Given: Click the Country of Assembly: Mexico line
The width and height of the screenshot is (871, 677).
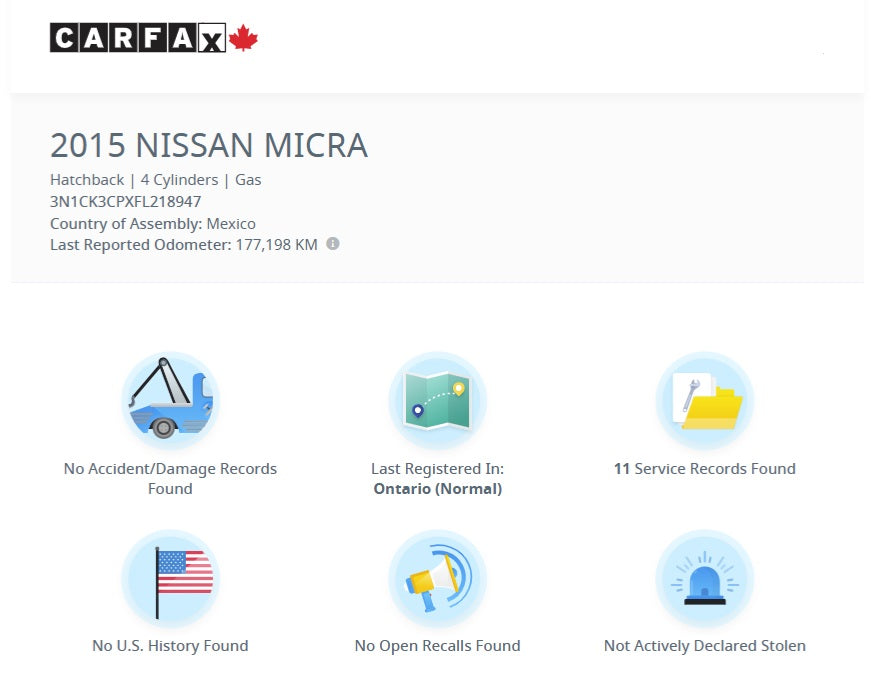Looking at the screenshot, I should coord(153,223).
